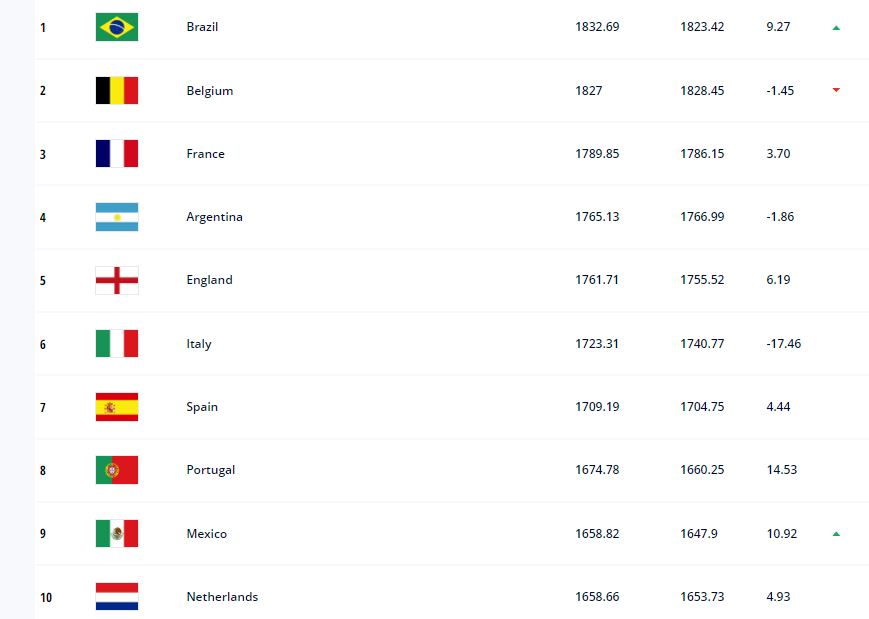This screenshot has height=619, width=869.
Task: Click the Argentina flag icon
Action: (117, 217)
